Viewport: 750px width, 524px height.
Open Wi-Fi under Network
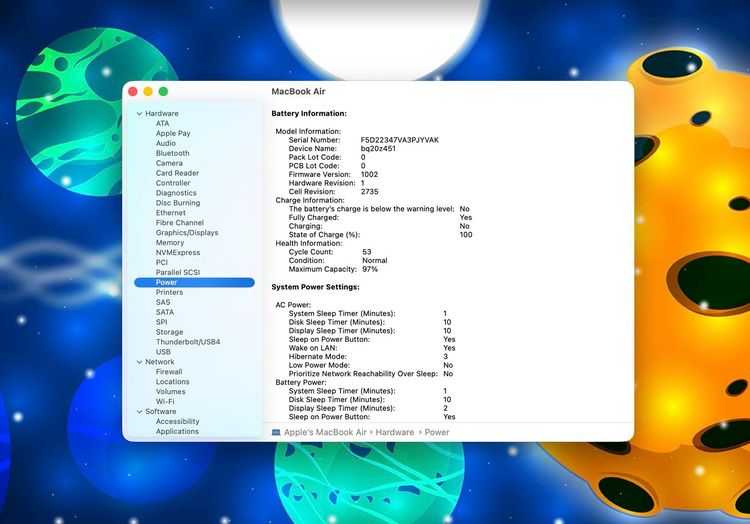[165, 402]
